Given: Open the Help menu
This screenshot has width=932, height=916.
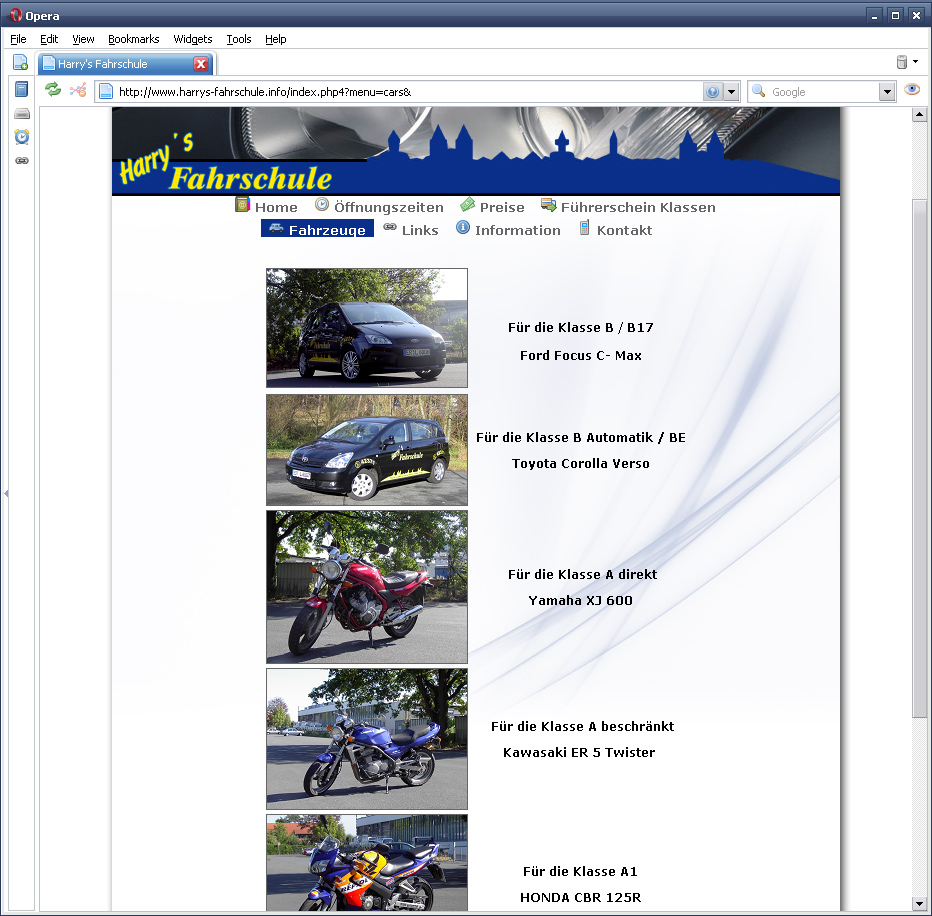Looking at the screenshot, I should 276,39.
